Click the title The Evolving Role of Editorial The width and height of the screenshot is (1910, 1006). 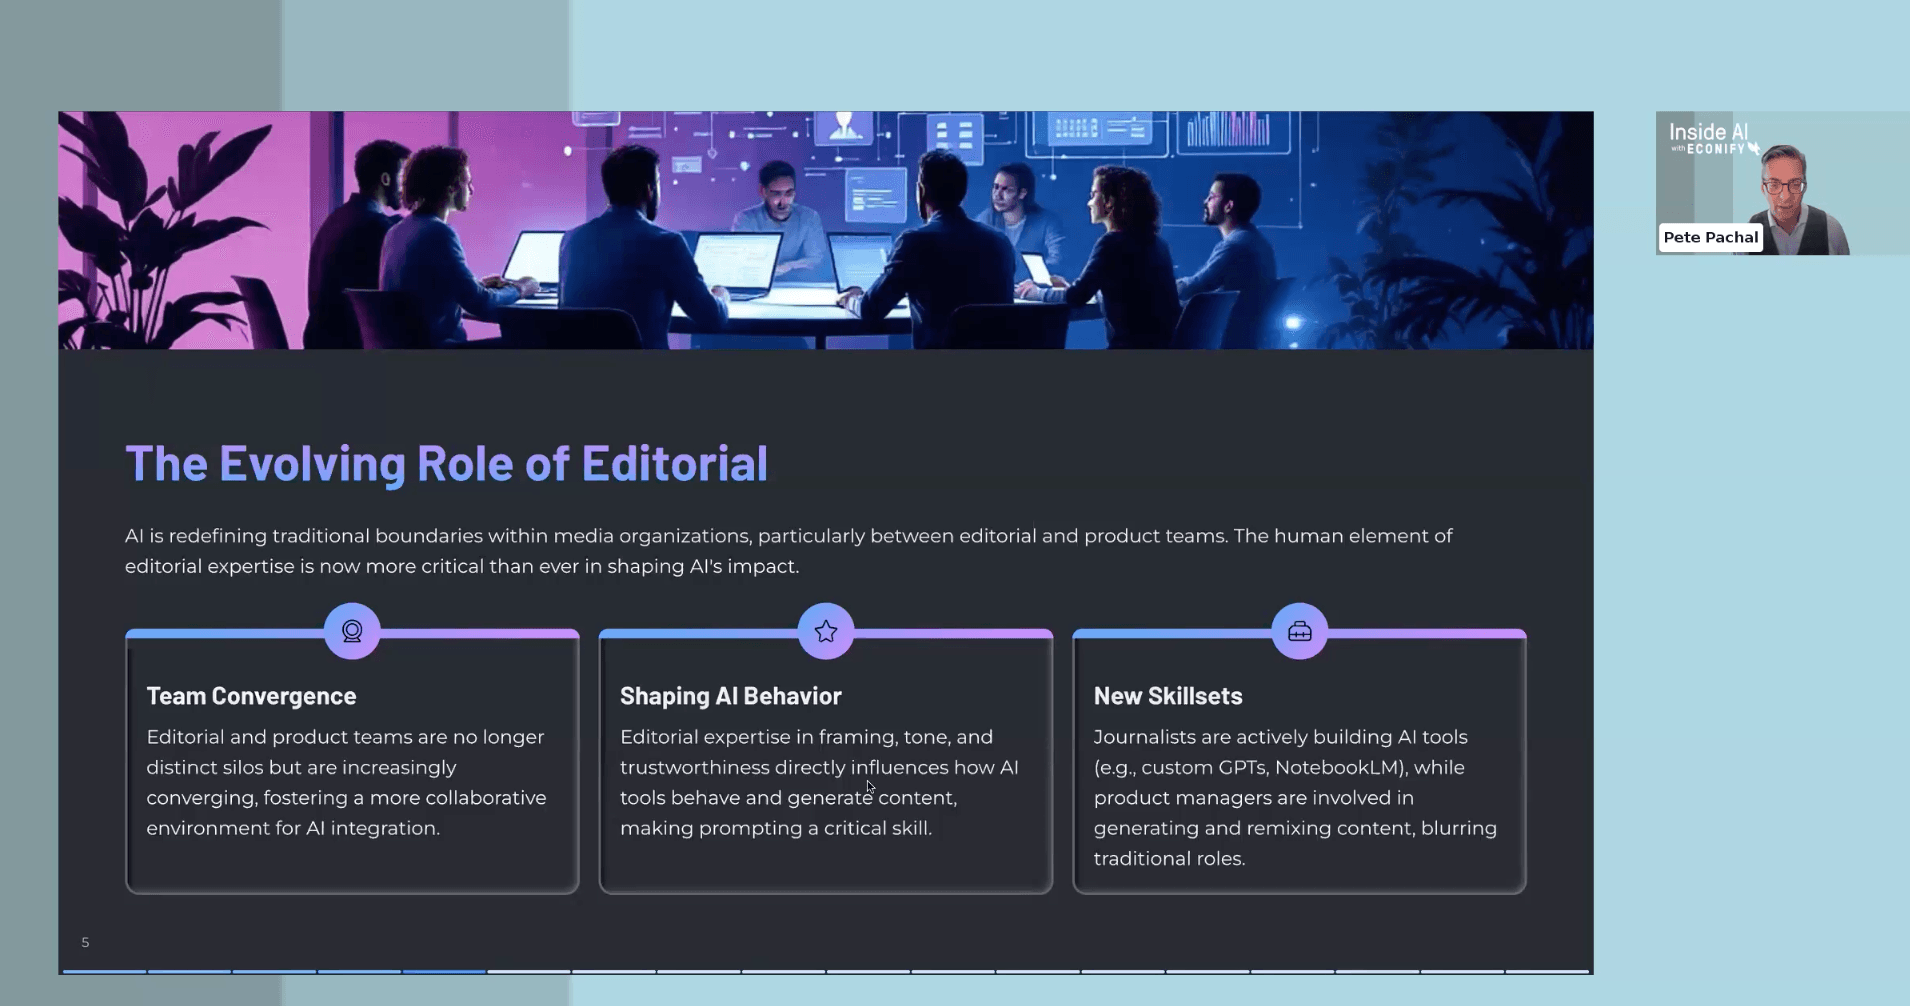(446, 463)
